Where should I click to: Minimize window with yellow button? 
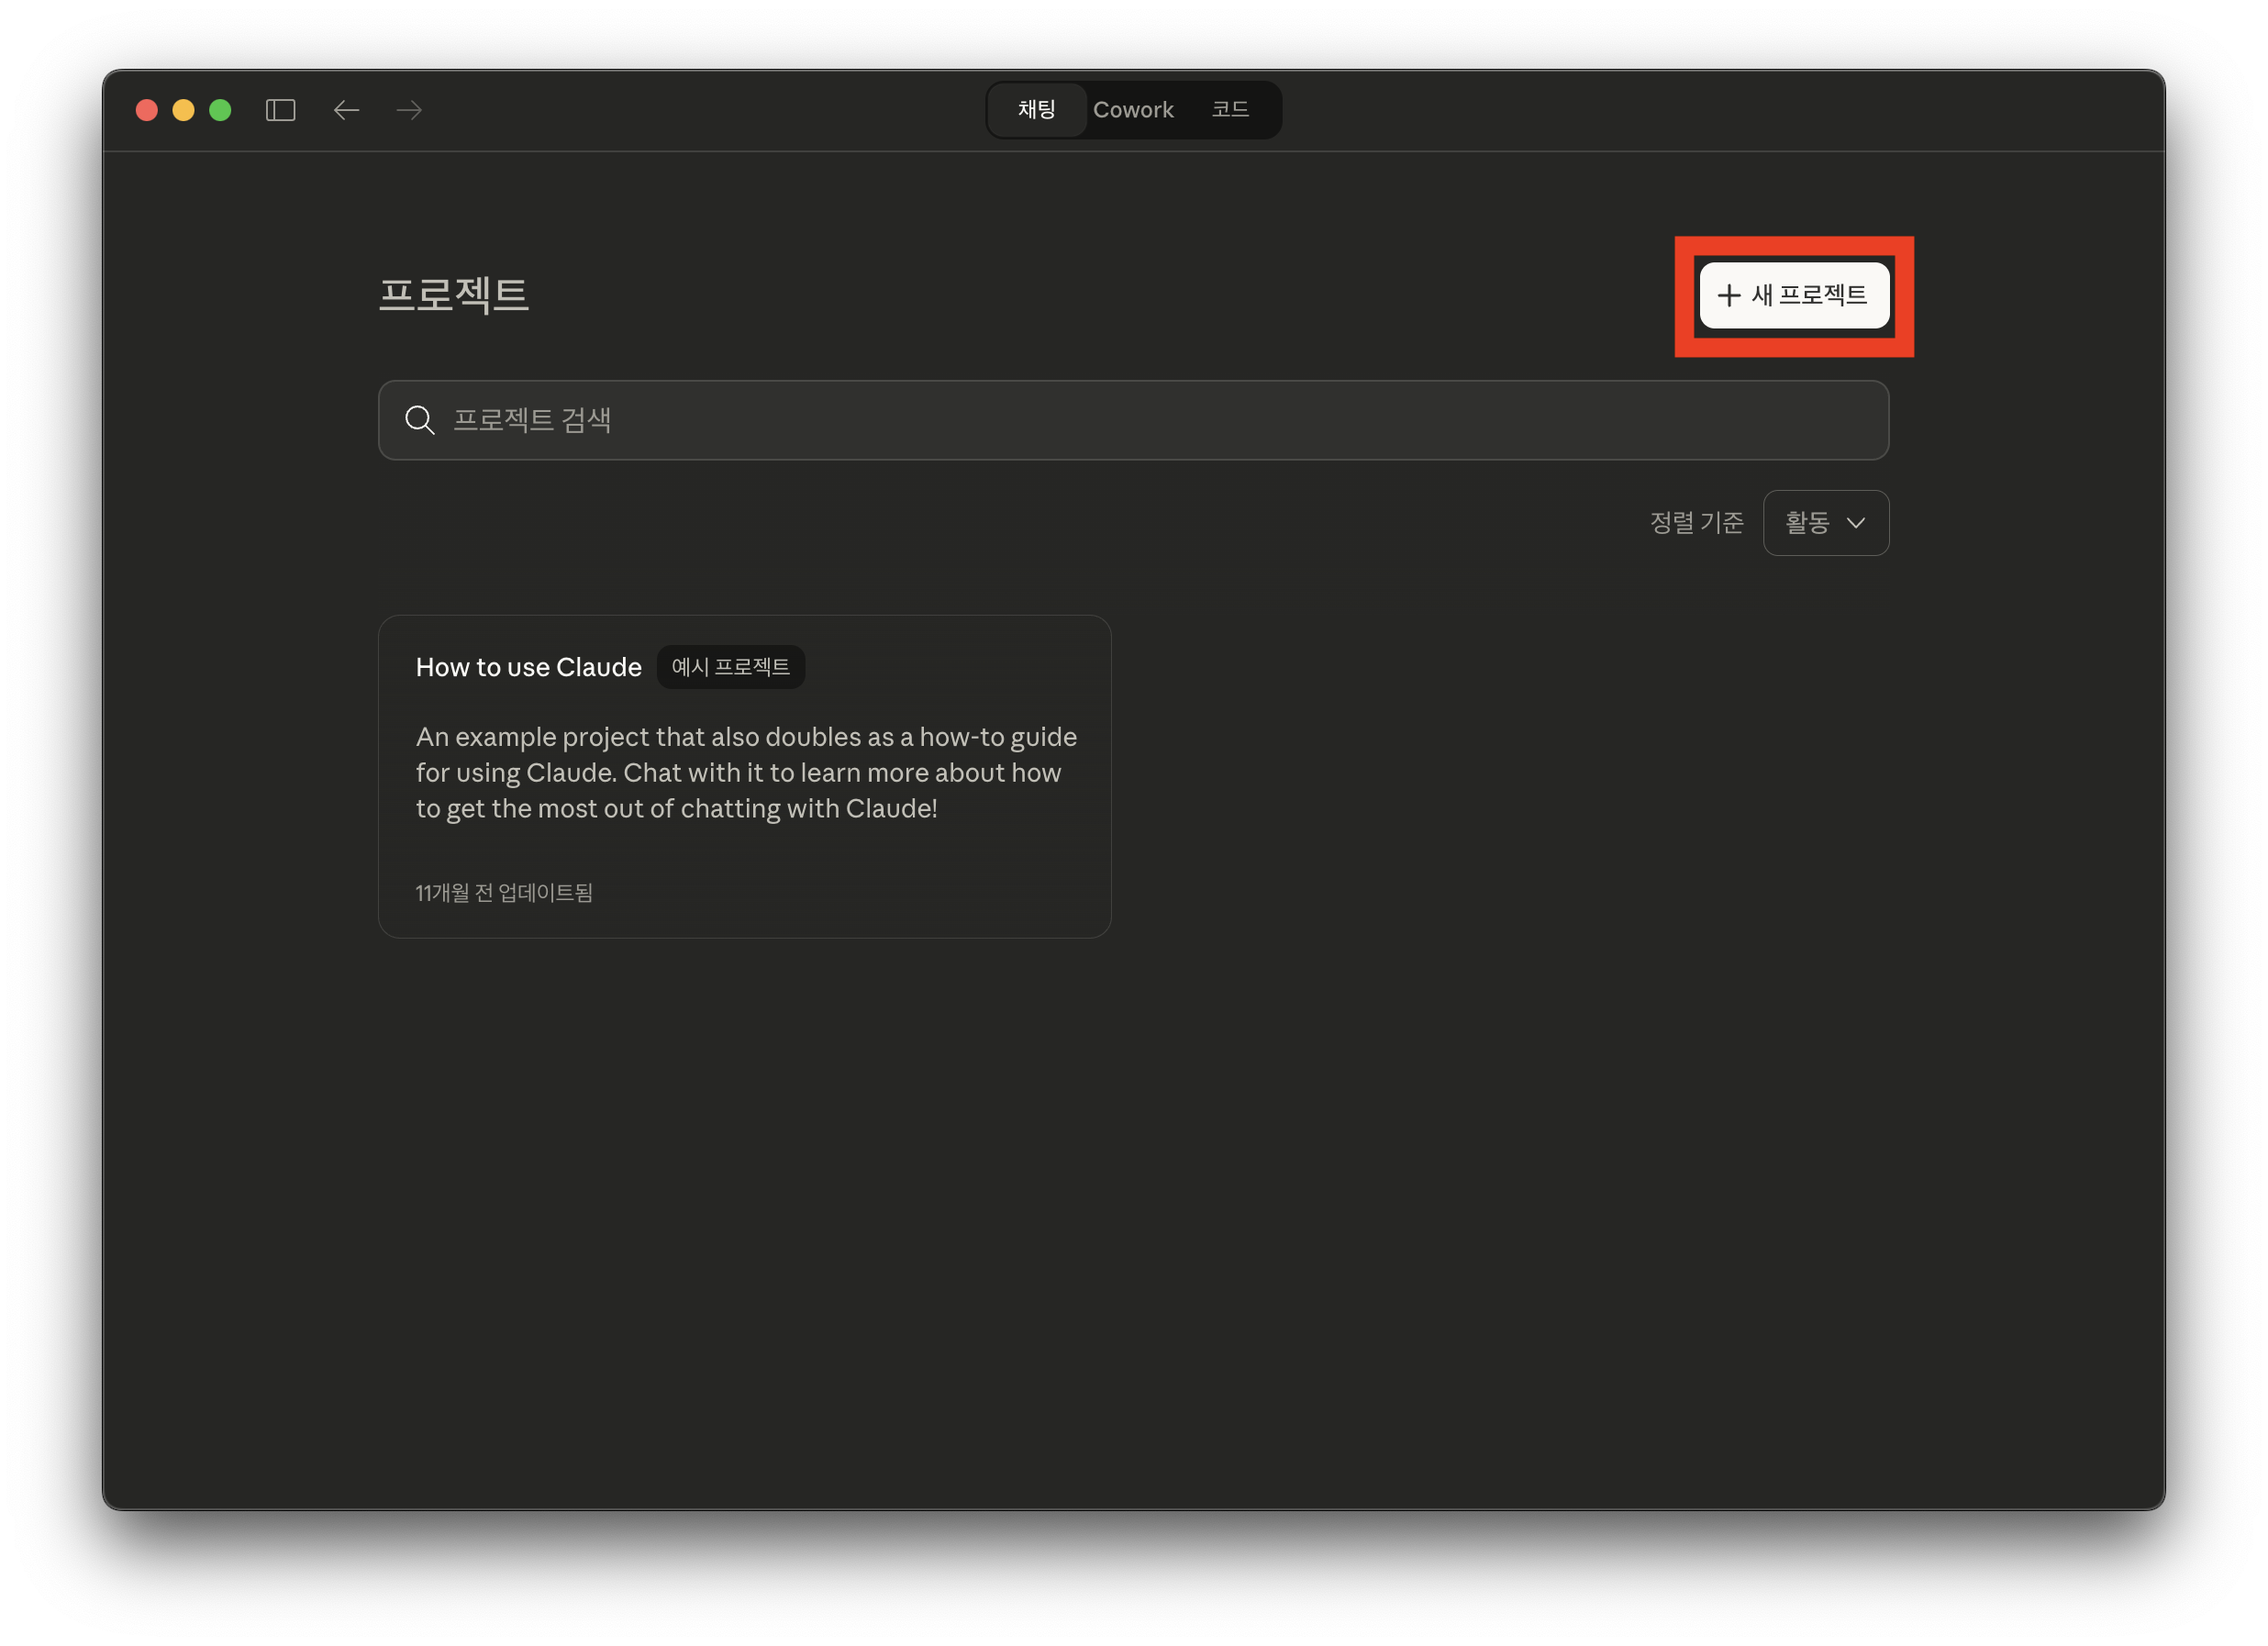click(x=184, y=110)
